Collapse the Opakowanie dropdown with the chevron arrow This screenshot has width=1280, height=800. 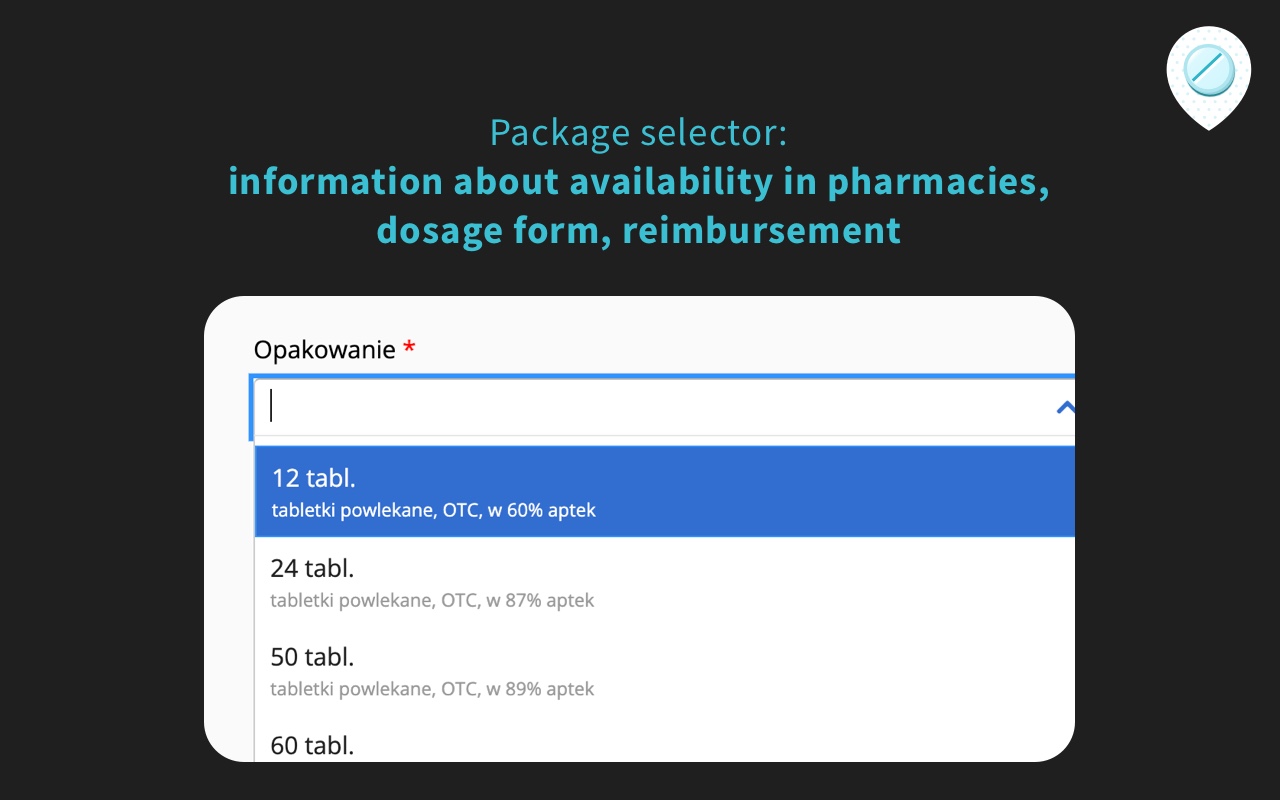click(x=1064, y=407)
